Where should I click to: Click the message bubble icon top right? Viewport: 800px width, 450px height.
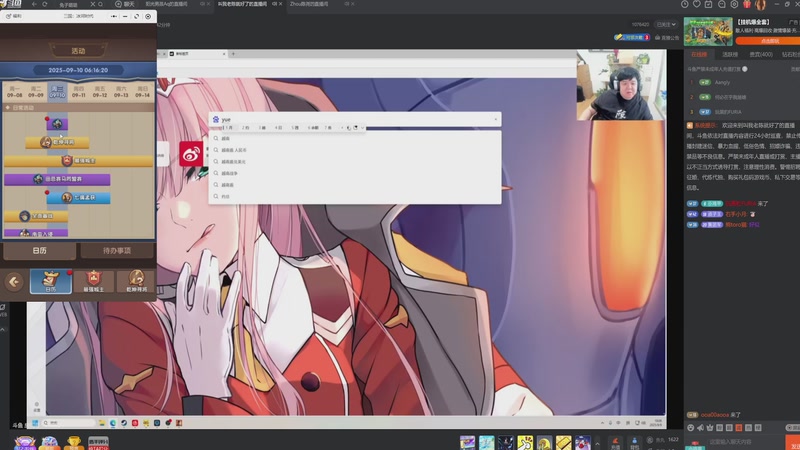(x=721, y=4)
